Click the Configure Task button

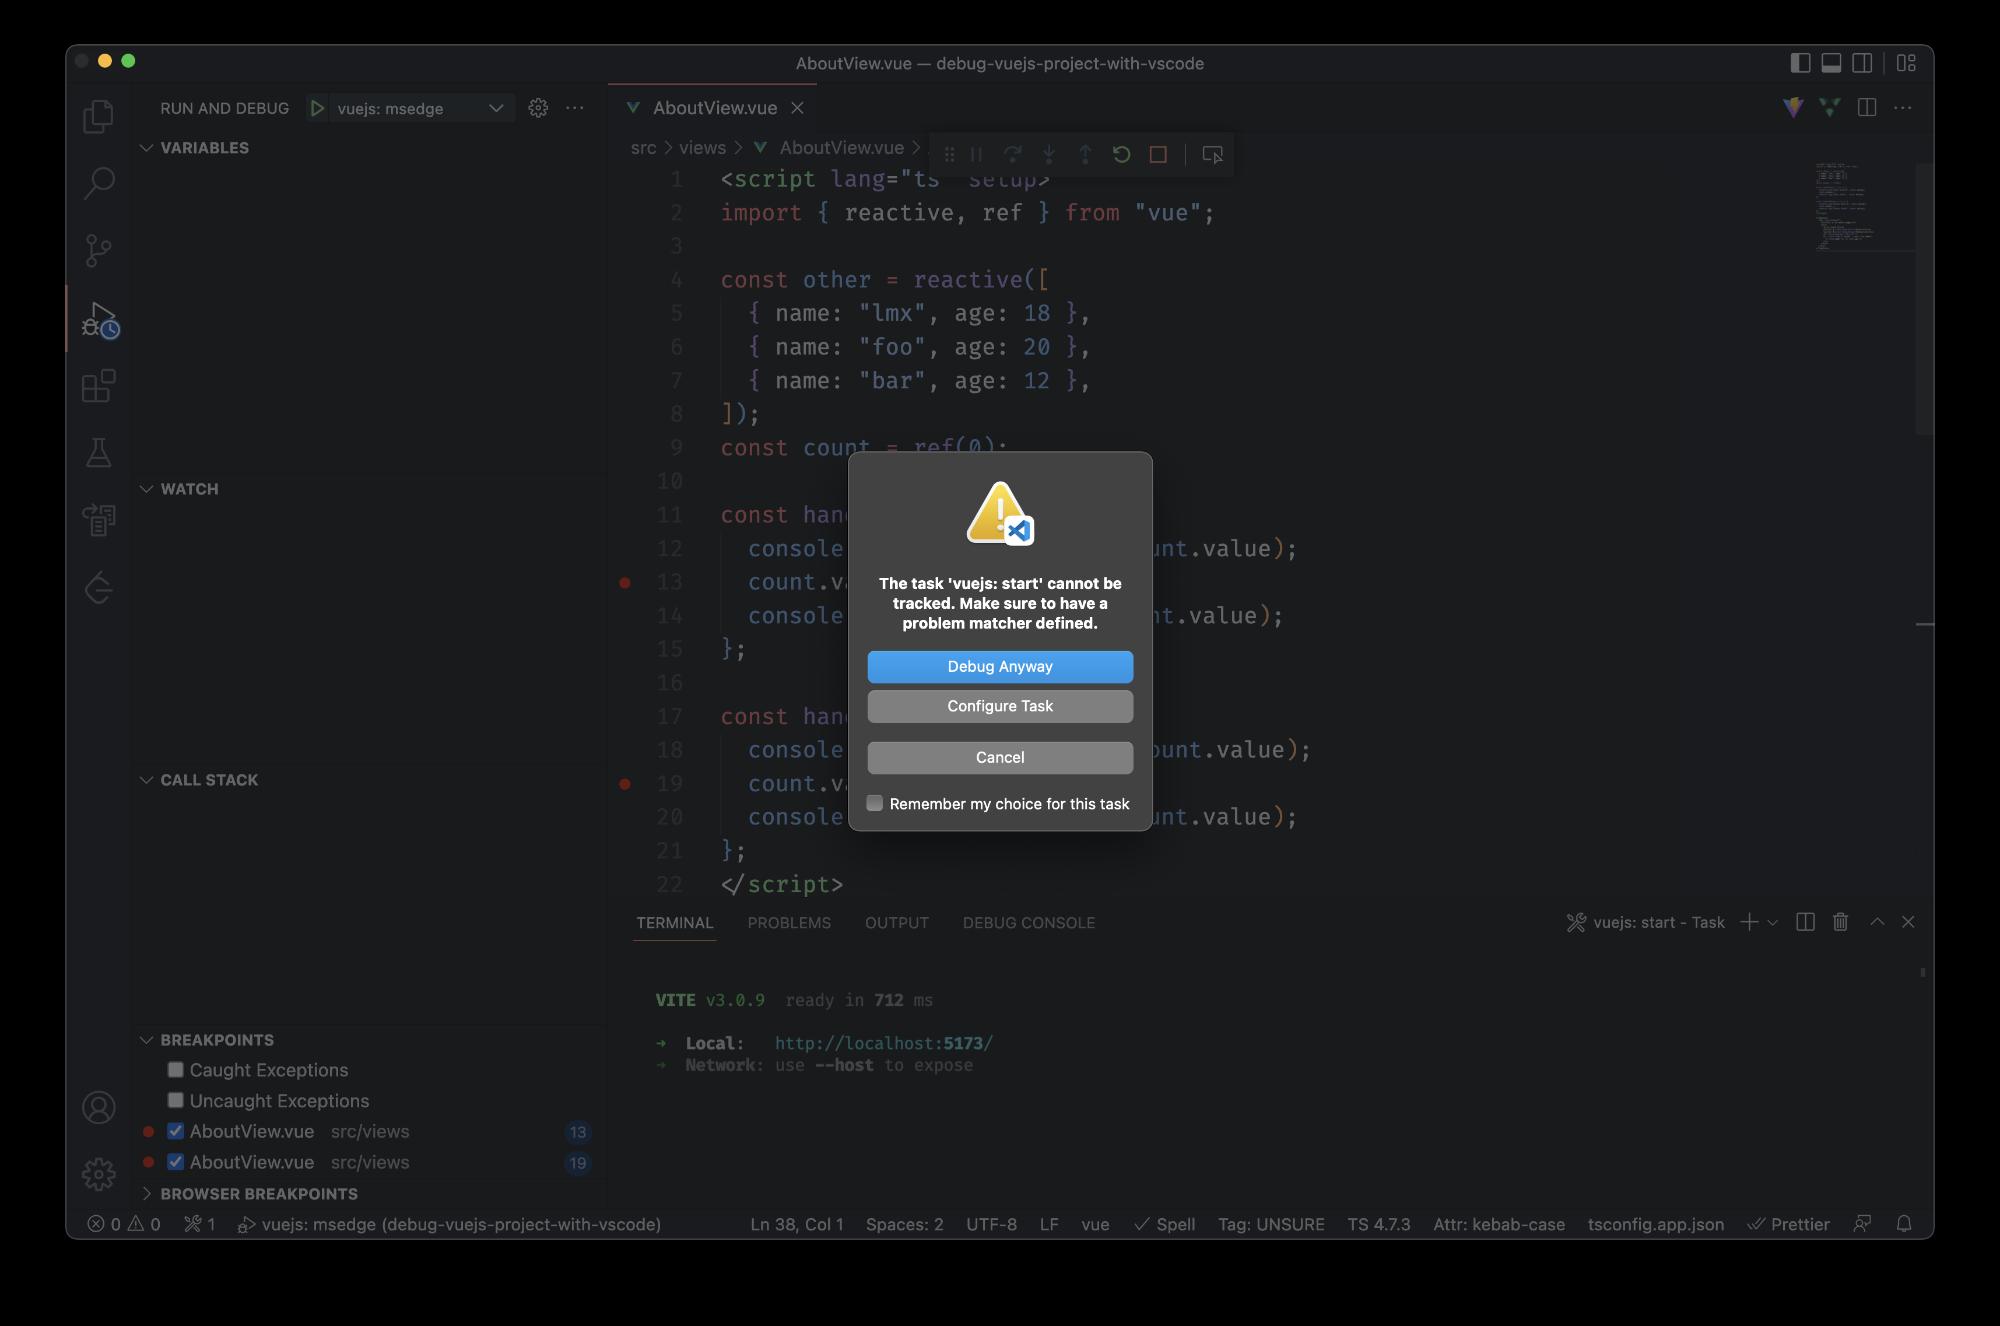1000,706
